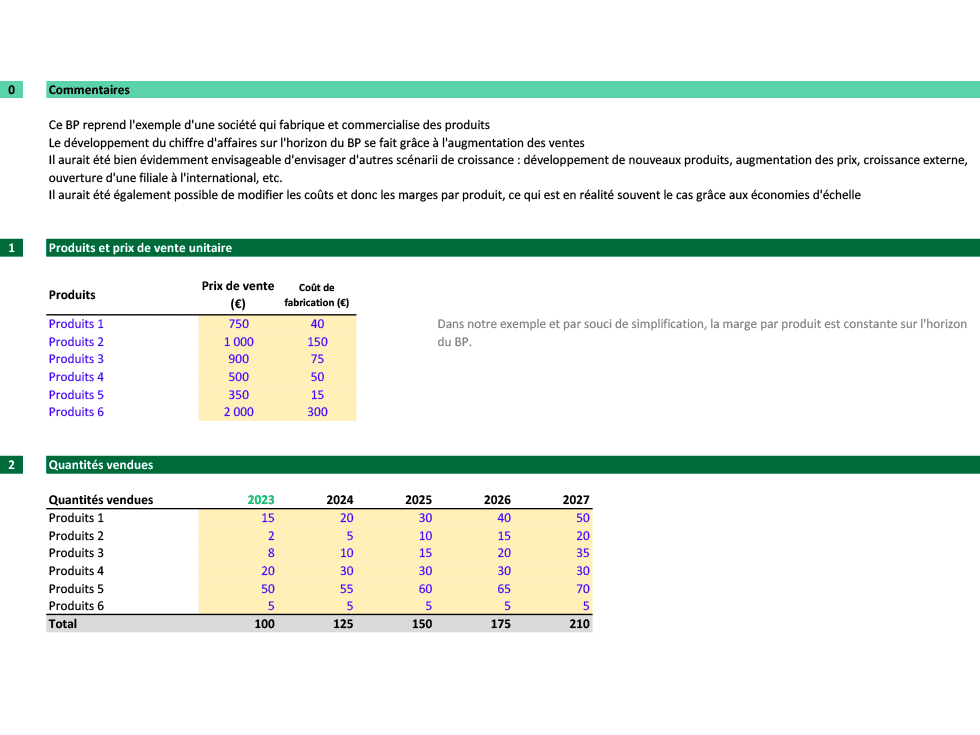Click the 'Produits' table header label

[x=72, y=294]
